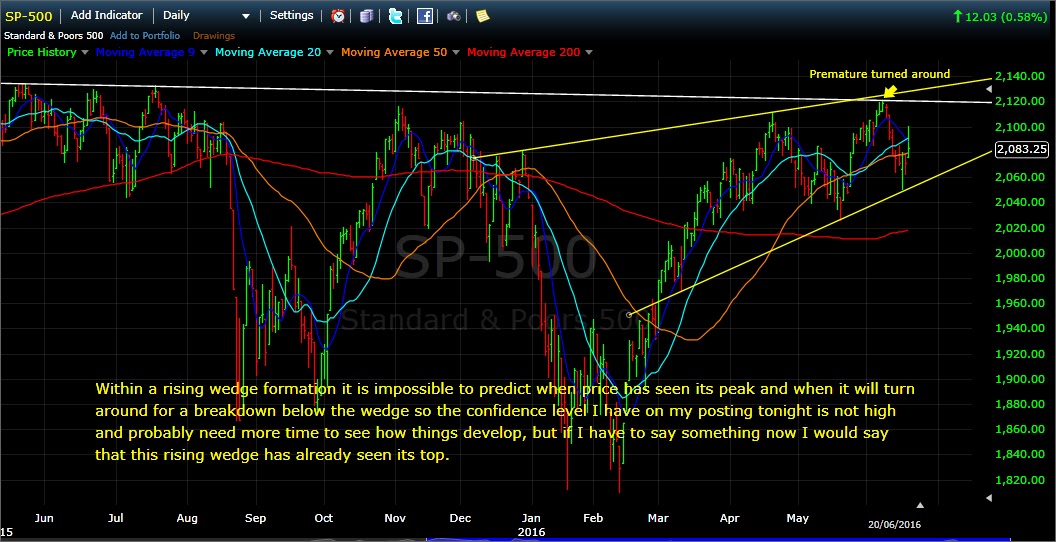The height and width of the screenshot is (542, 1056).
Task: Expand the Price History dropdown arrow
Action: tap(84, 53)
